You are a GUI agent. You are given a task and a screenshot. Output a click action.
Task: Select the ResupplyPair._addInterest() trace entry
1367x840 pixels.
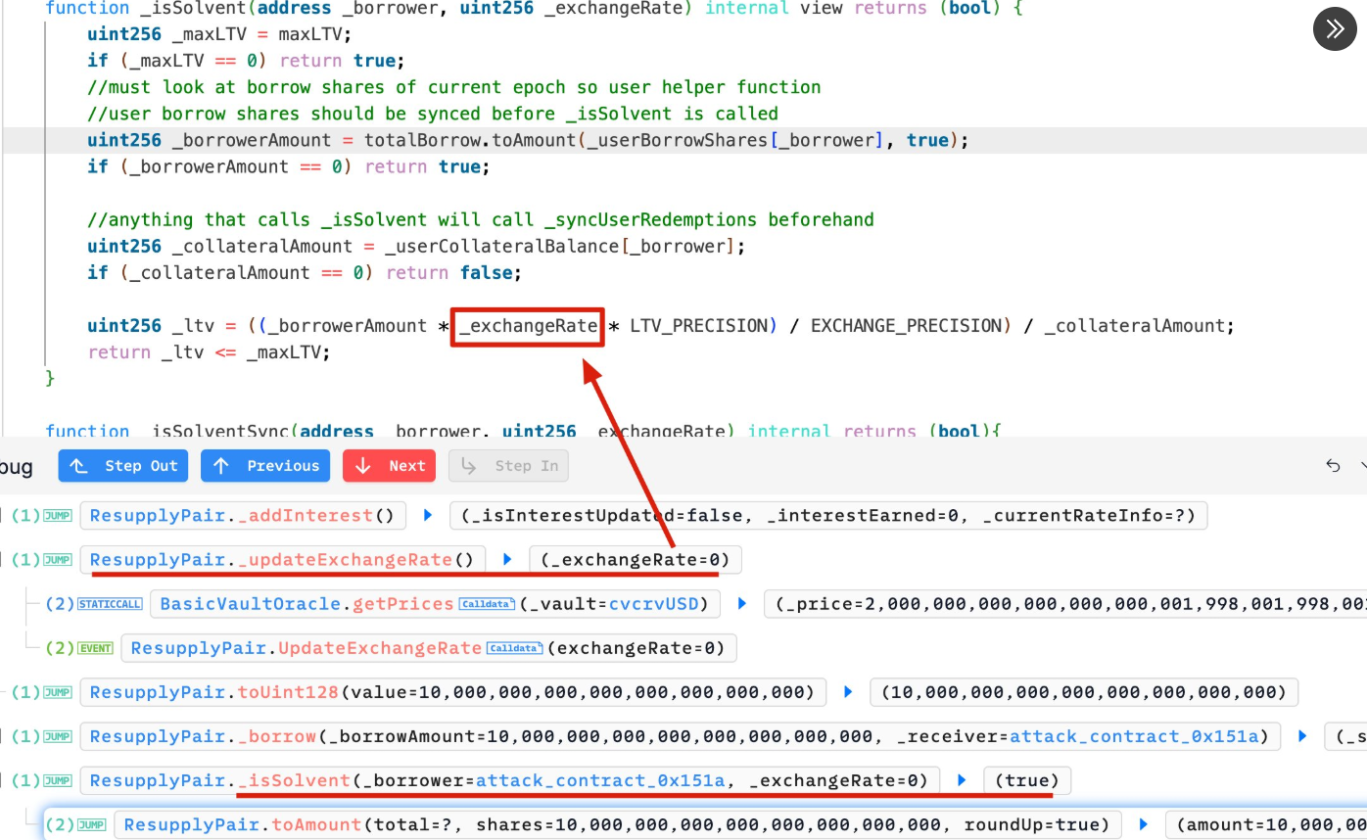pos(243,516)
